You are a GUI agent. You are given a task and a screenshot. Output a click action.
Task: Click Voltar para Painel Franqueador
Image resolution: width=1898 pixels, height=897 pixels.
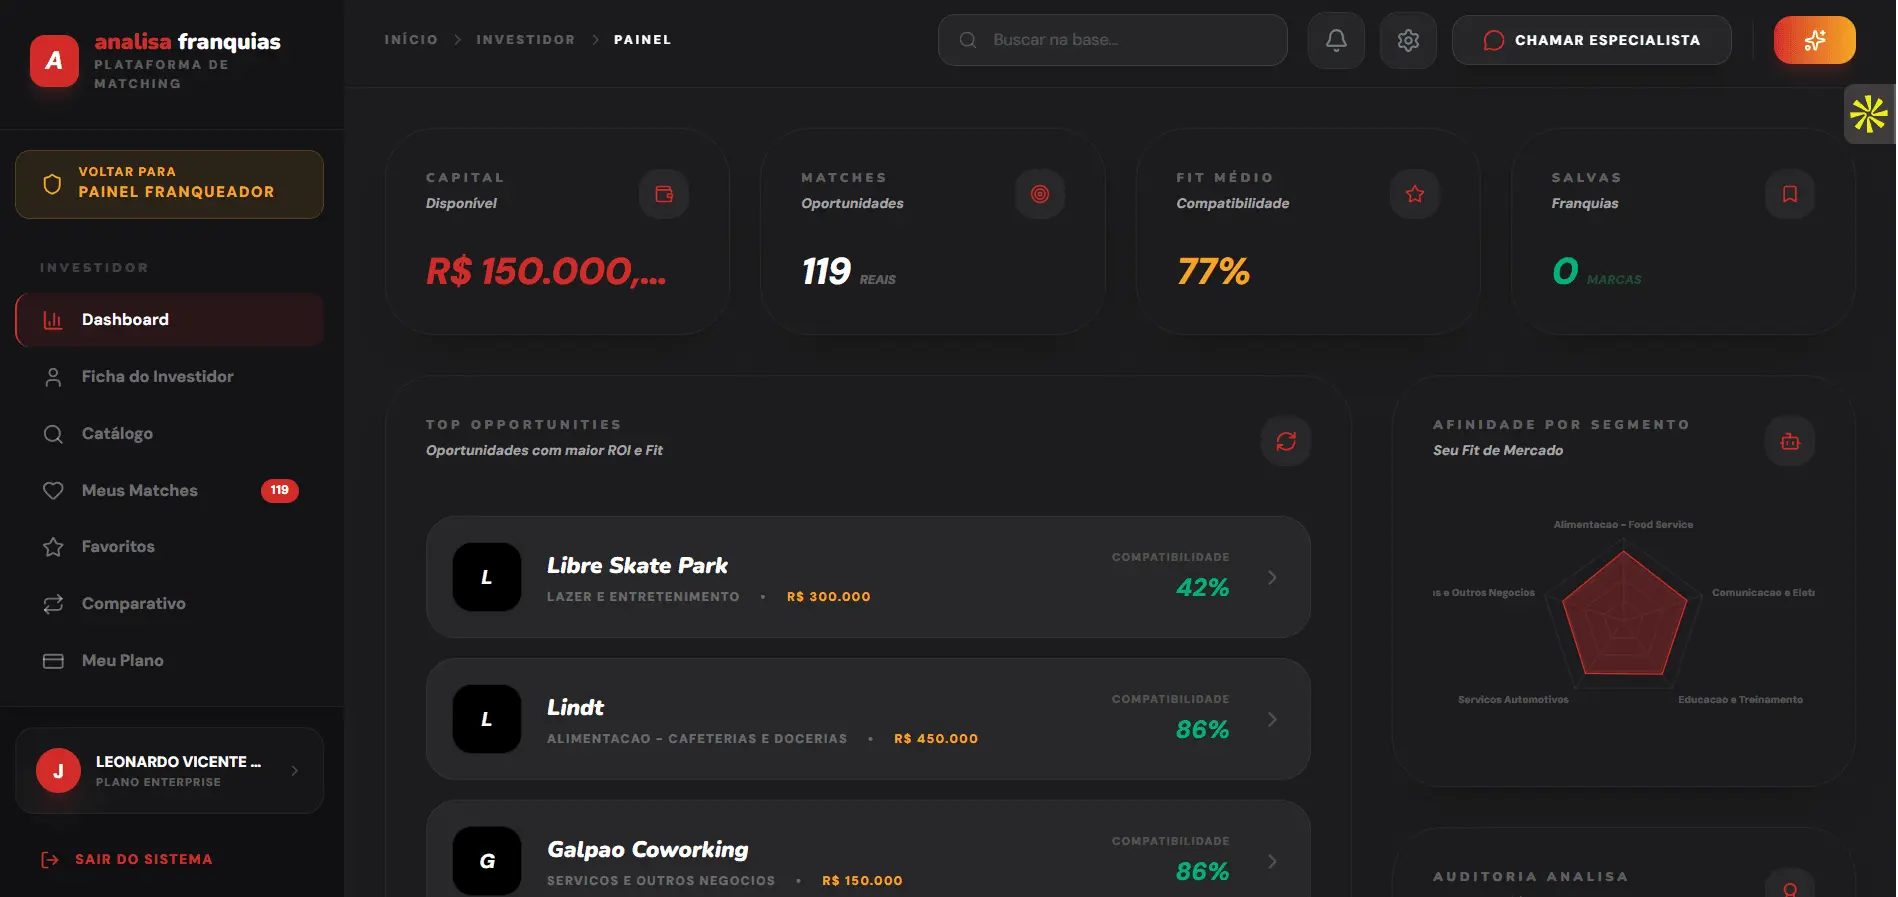point(169,184)
